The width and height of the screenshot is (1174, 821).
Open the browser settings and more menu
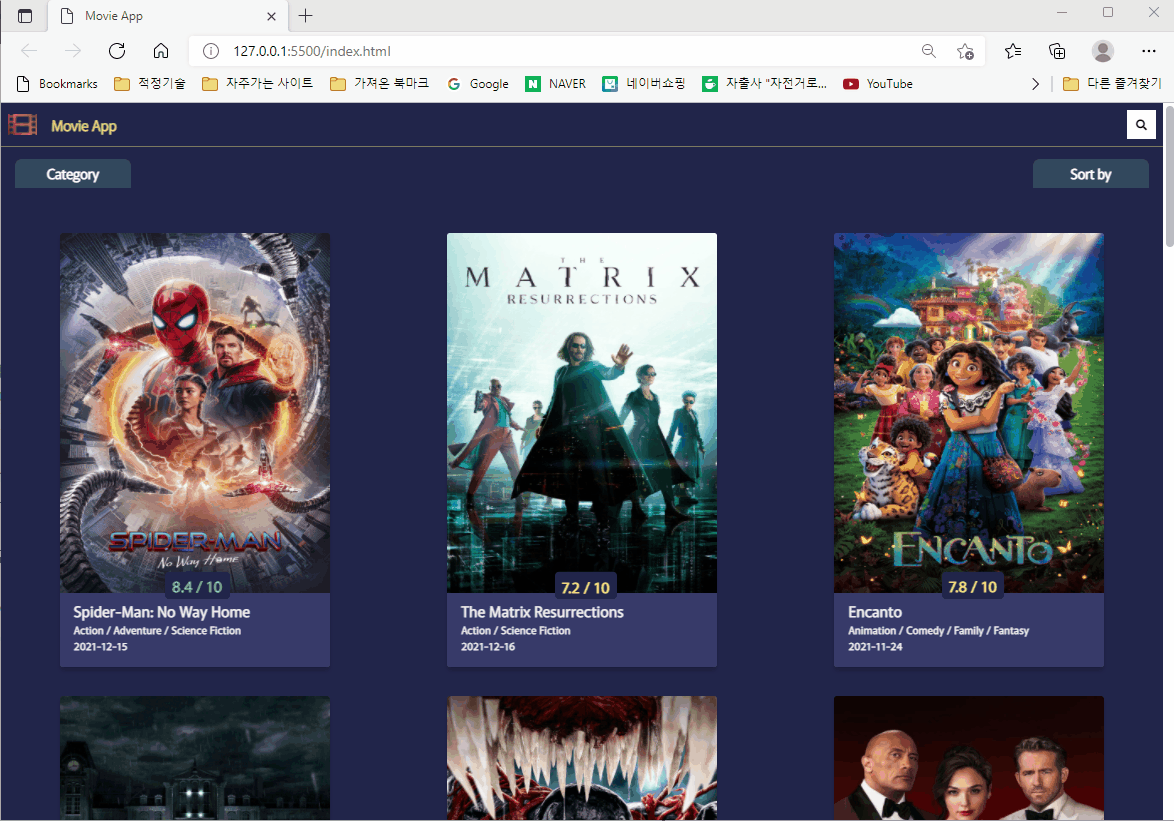1149,51
